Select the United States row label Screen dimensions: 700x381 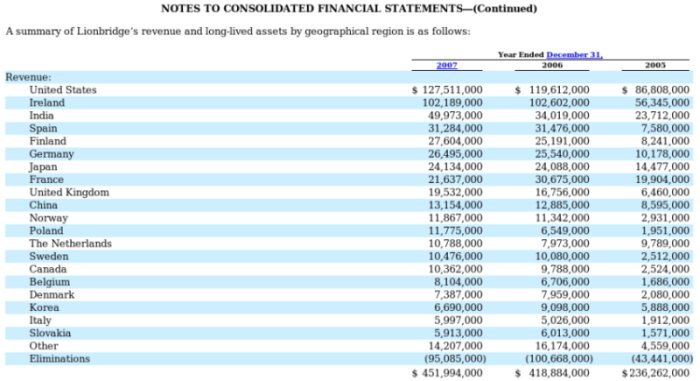click(x=63, y=90)
